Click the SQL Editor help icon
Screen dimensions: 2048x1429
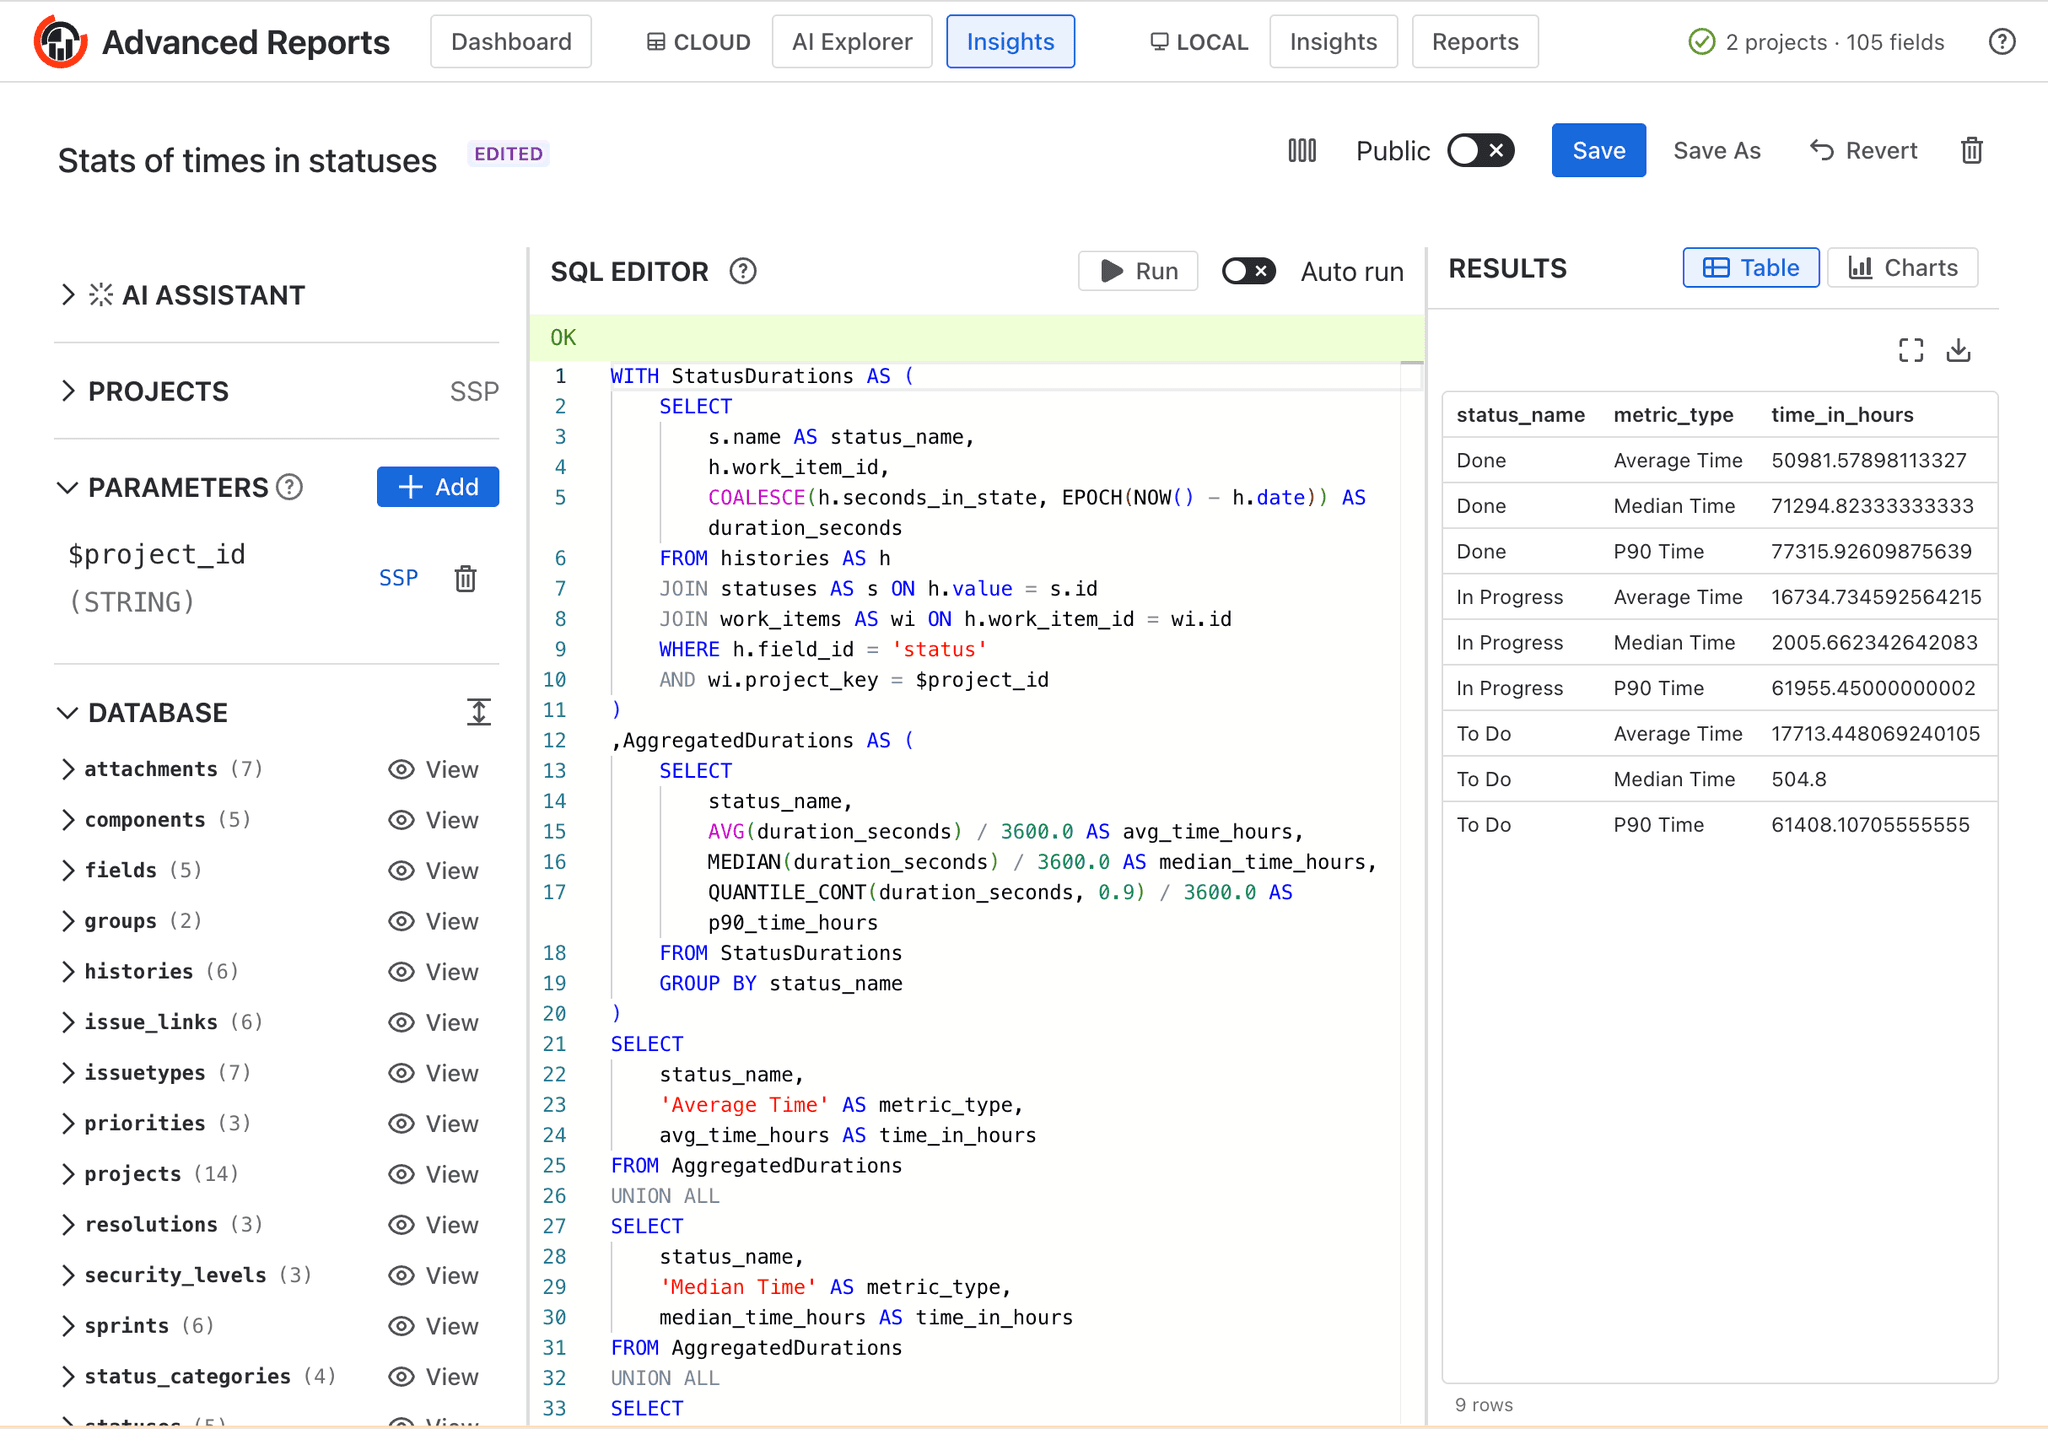[x=743, y=271]
